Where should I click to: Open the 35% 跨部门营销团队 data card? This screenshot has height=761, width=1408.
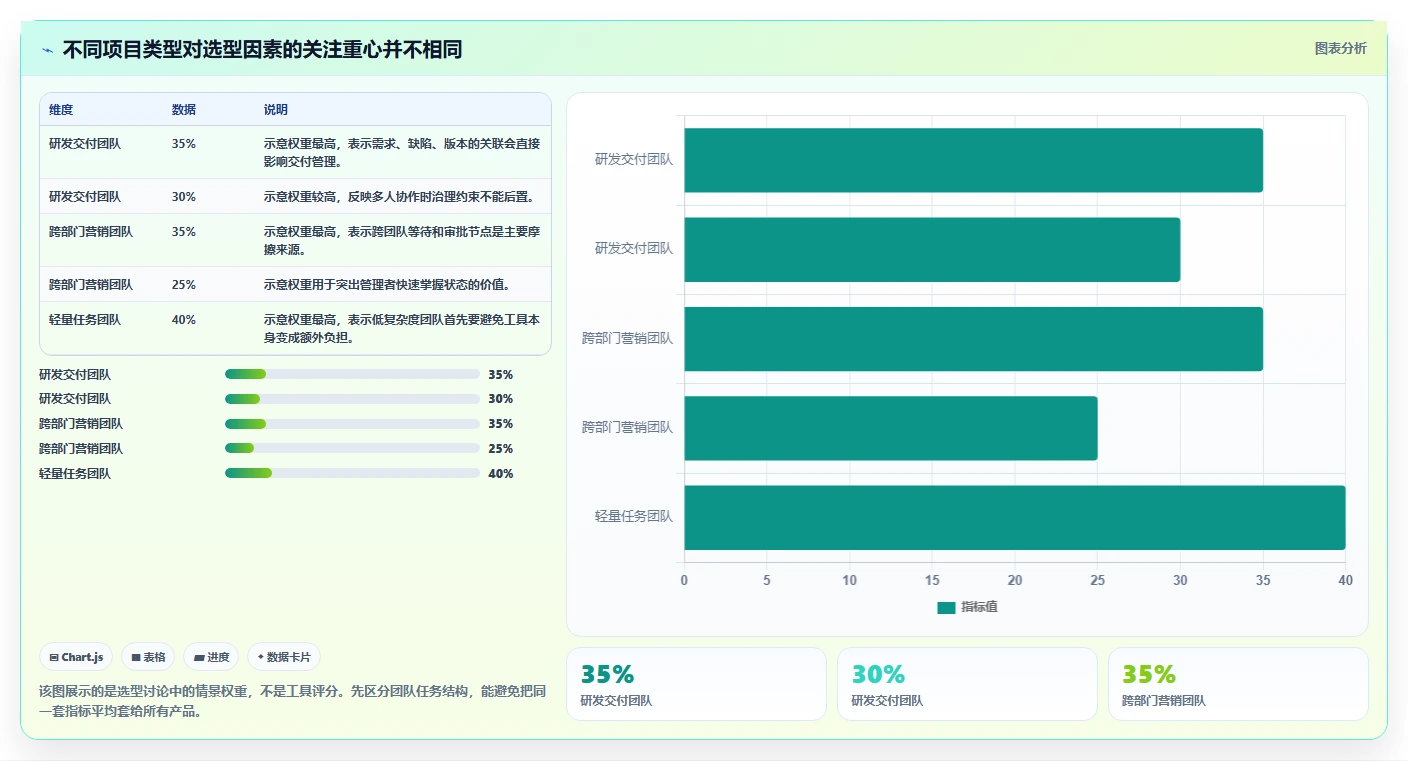point(1238,684)
